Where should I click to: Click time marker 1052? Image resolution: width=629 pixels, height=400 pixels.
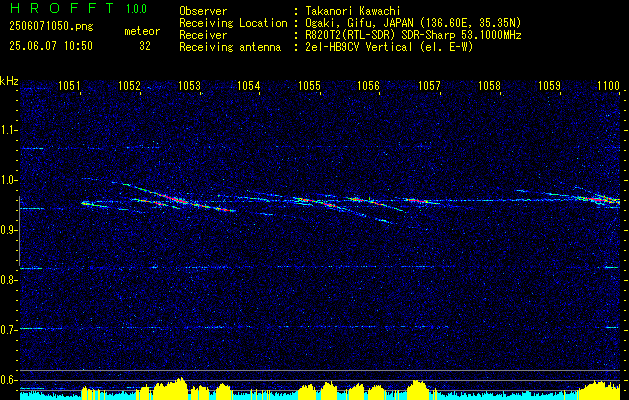[130, 85]
